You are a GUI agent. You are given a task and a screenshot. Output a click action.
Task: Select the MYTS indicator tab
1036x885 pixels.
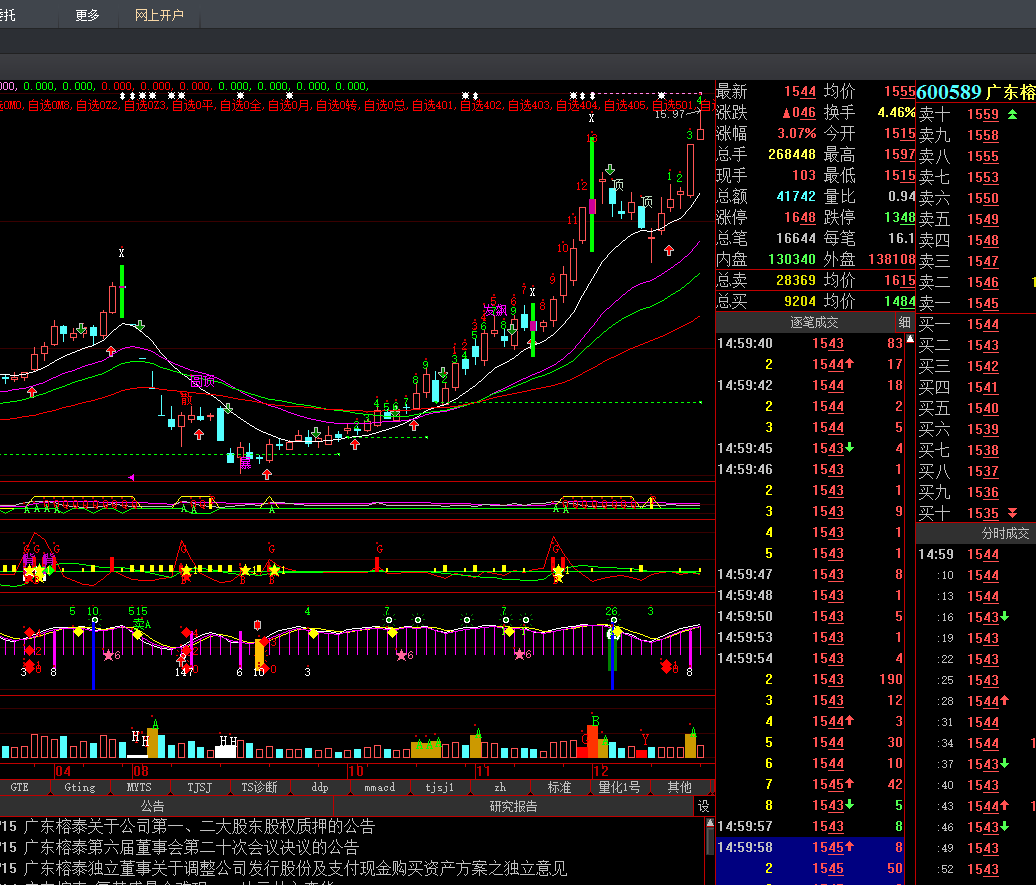pos(139,787)
